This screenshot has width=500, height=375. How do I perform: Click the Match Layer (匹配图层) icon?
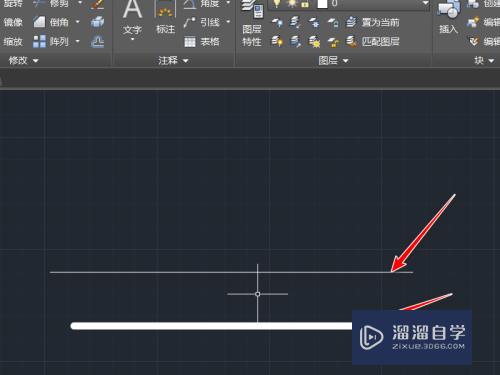click(x=351, y=41)
